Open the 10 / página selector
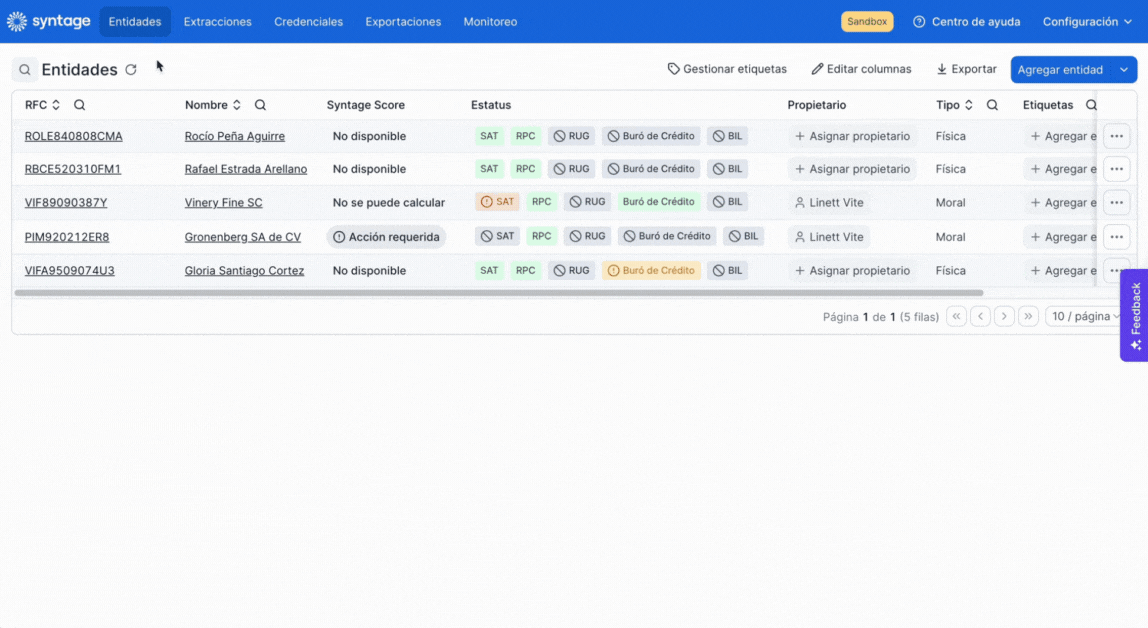This screenshot has width=1148, height=628. coord(1084,316)
